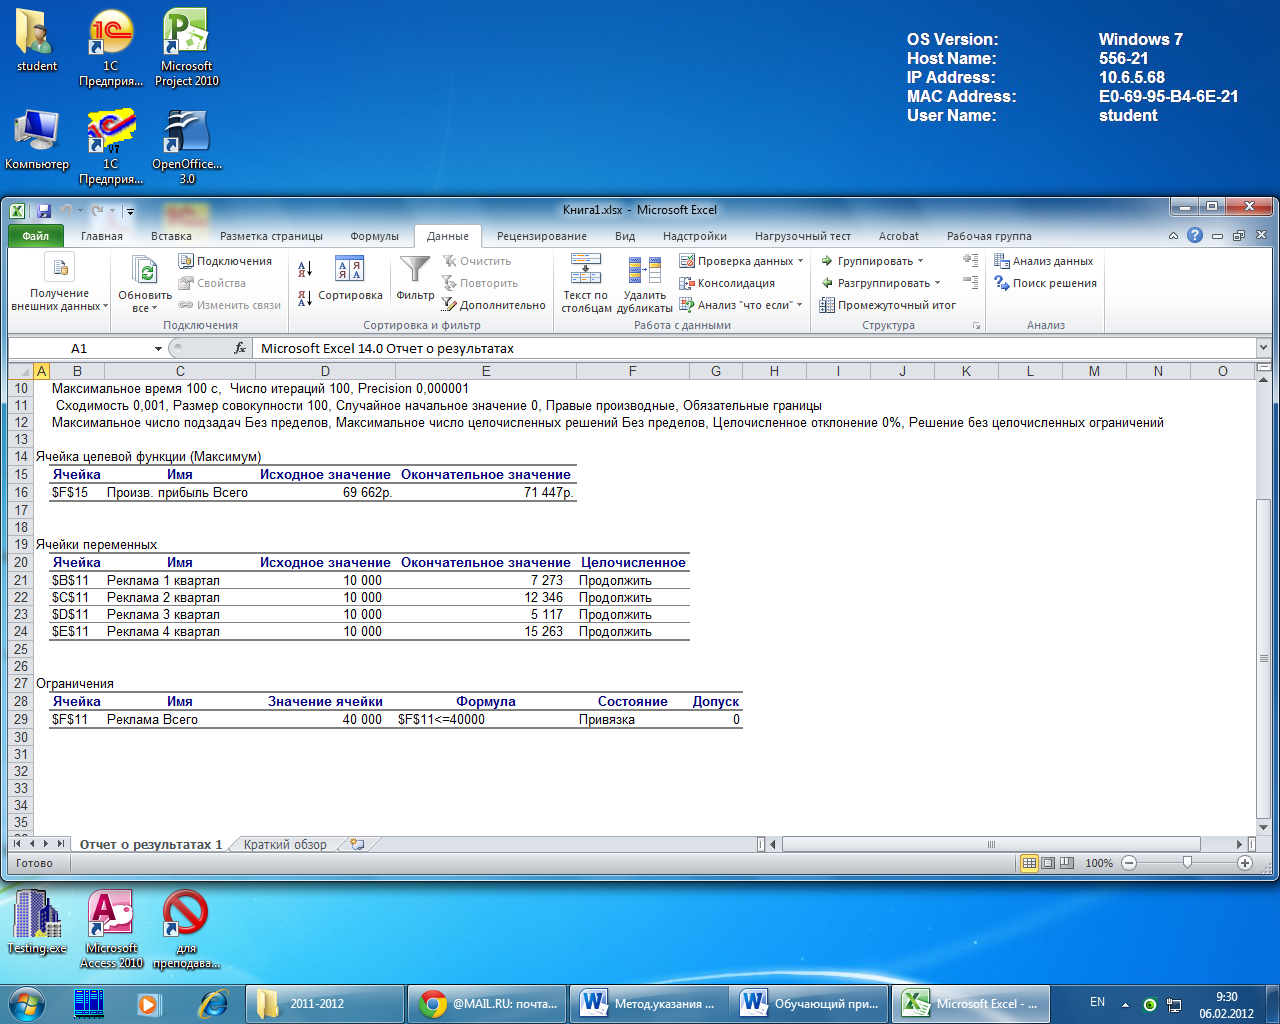Open Chrome @MAIL.RU taskbar item
The height and width of the screenshot is (1024, 1280).
[487, 1003]
